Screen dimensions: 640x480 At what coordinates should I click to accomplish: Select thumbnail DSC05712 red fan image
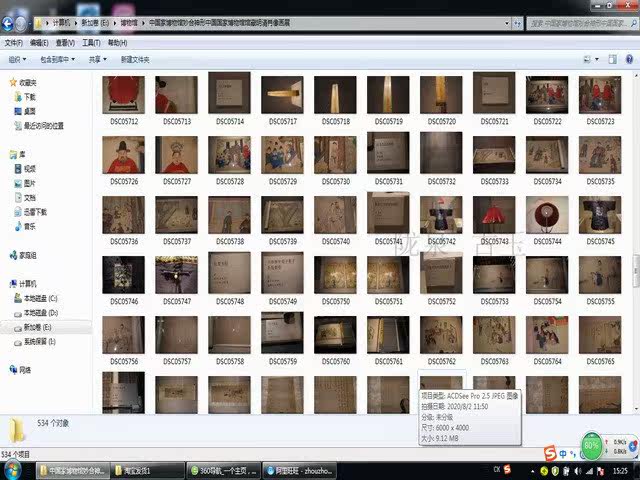[x=124, y=95]
